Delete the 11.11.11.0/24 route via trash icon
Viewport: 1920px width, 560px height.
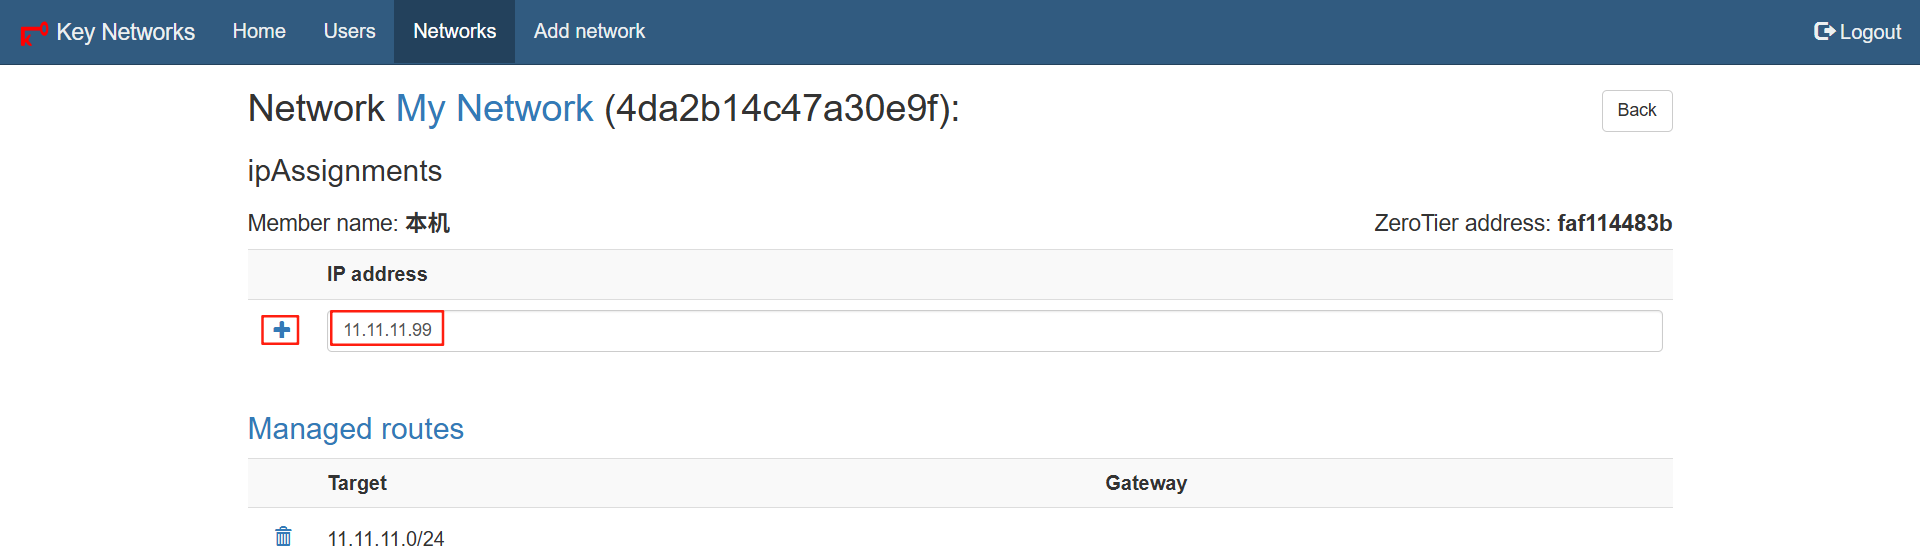click(283, 537)
